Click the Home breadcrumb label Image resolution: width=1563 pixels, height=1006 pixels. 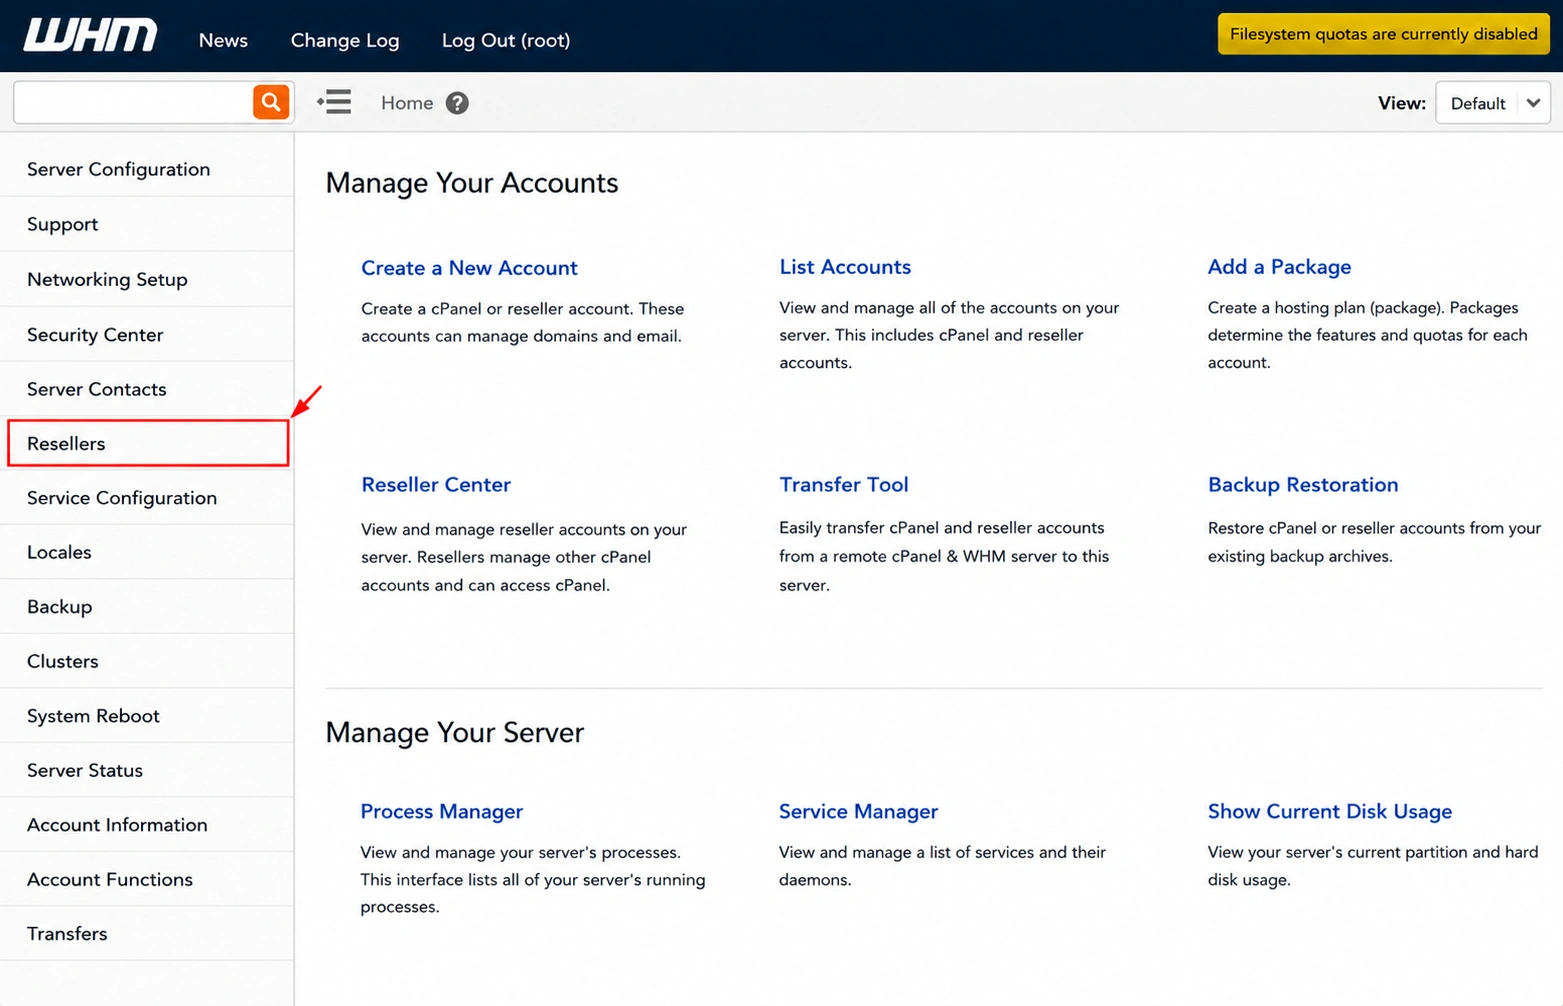click(x=407, y=103)
